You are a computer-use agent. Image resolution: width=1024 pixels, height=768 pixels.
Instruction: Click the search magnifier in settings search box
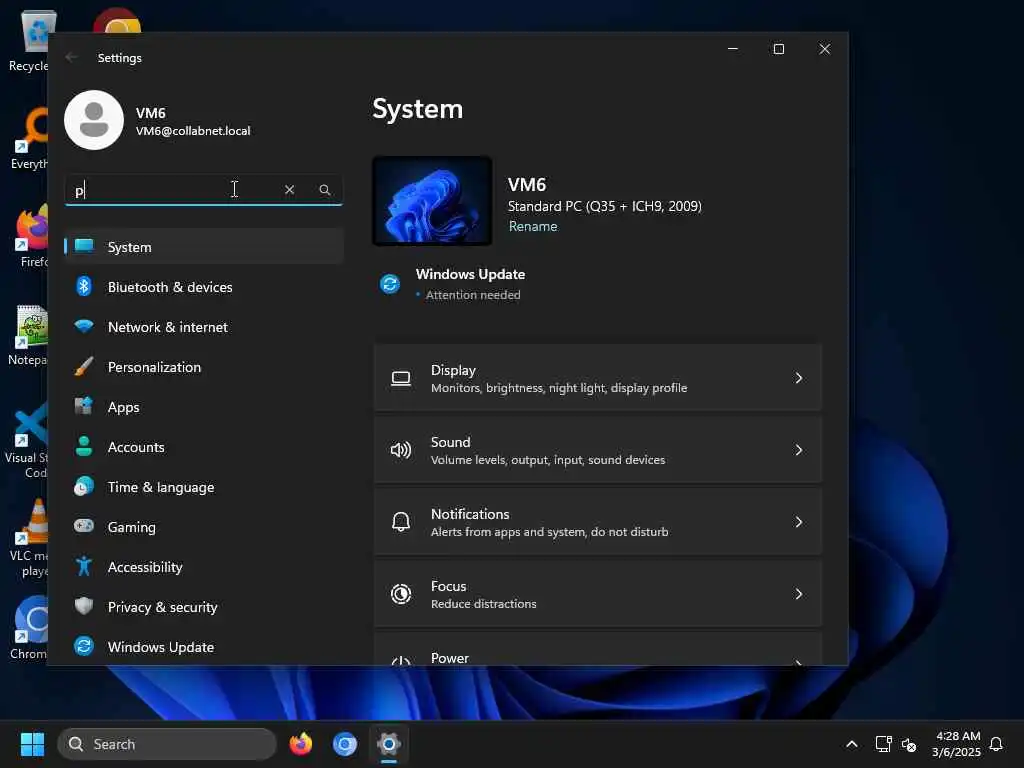coord(325,189)
